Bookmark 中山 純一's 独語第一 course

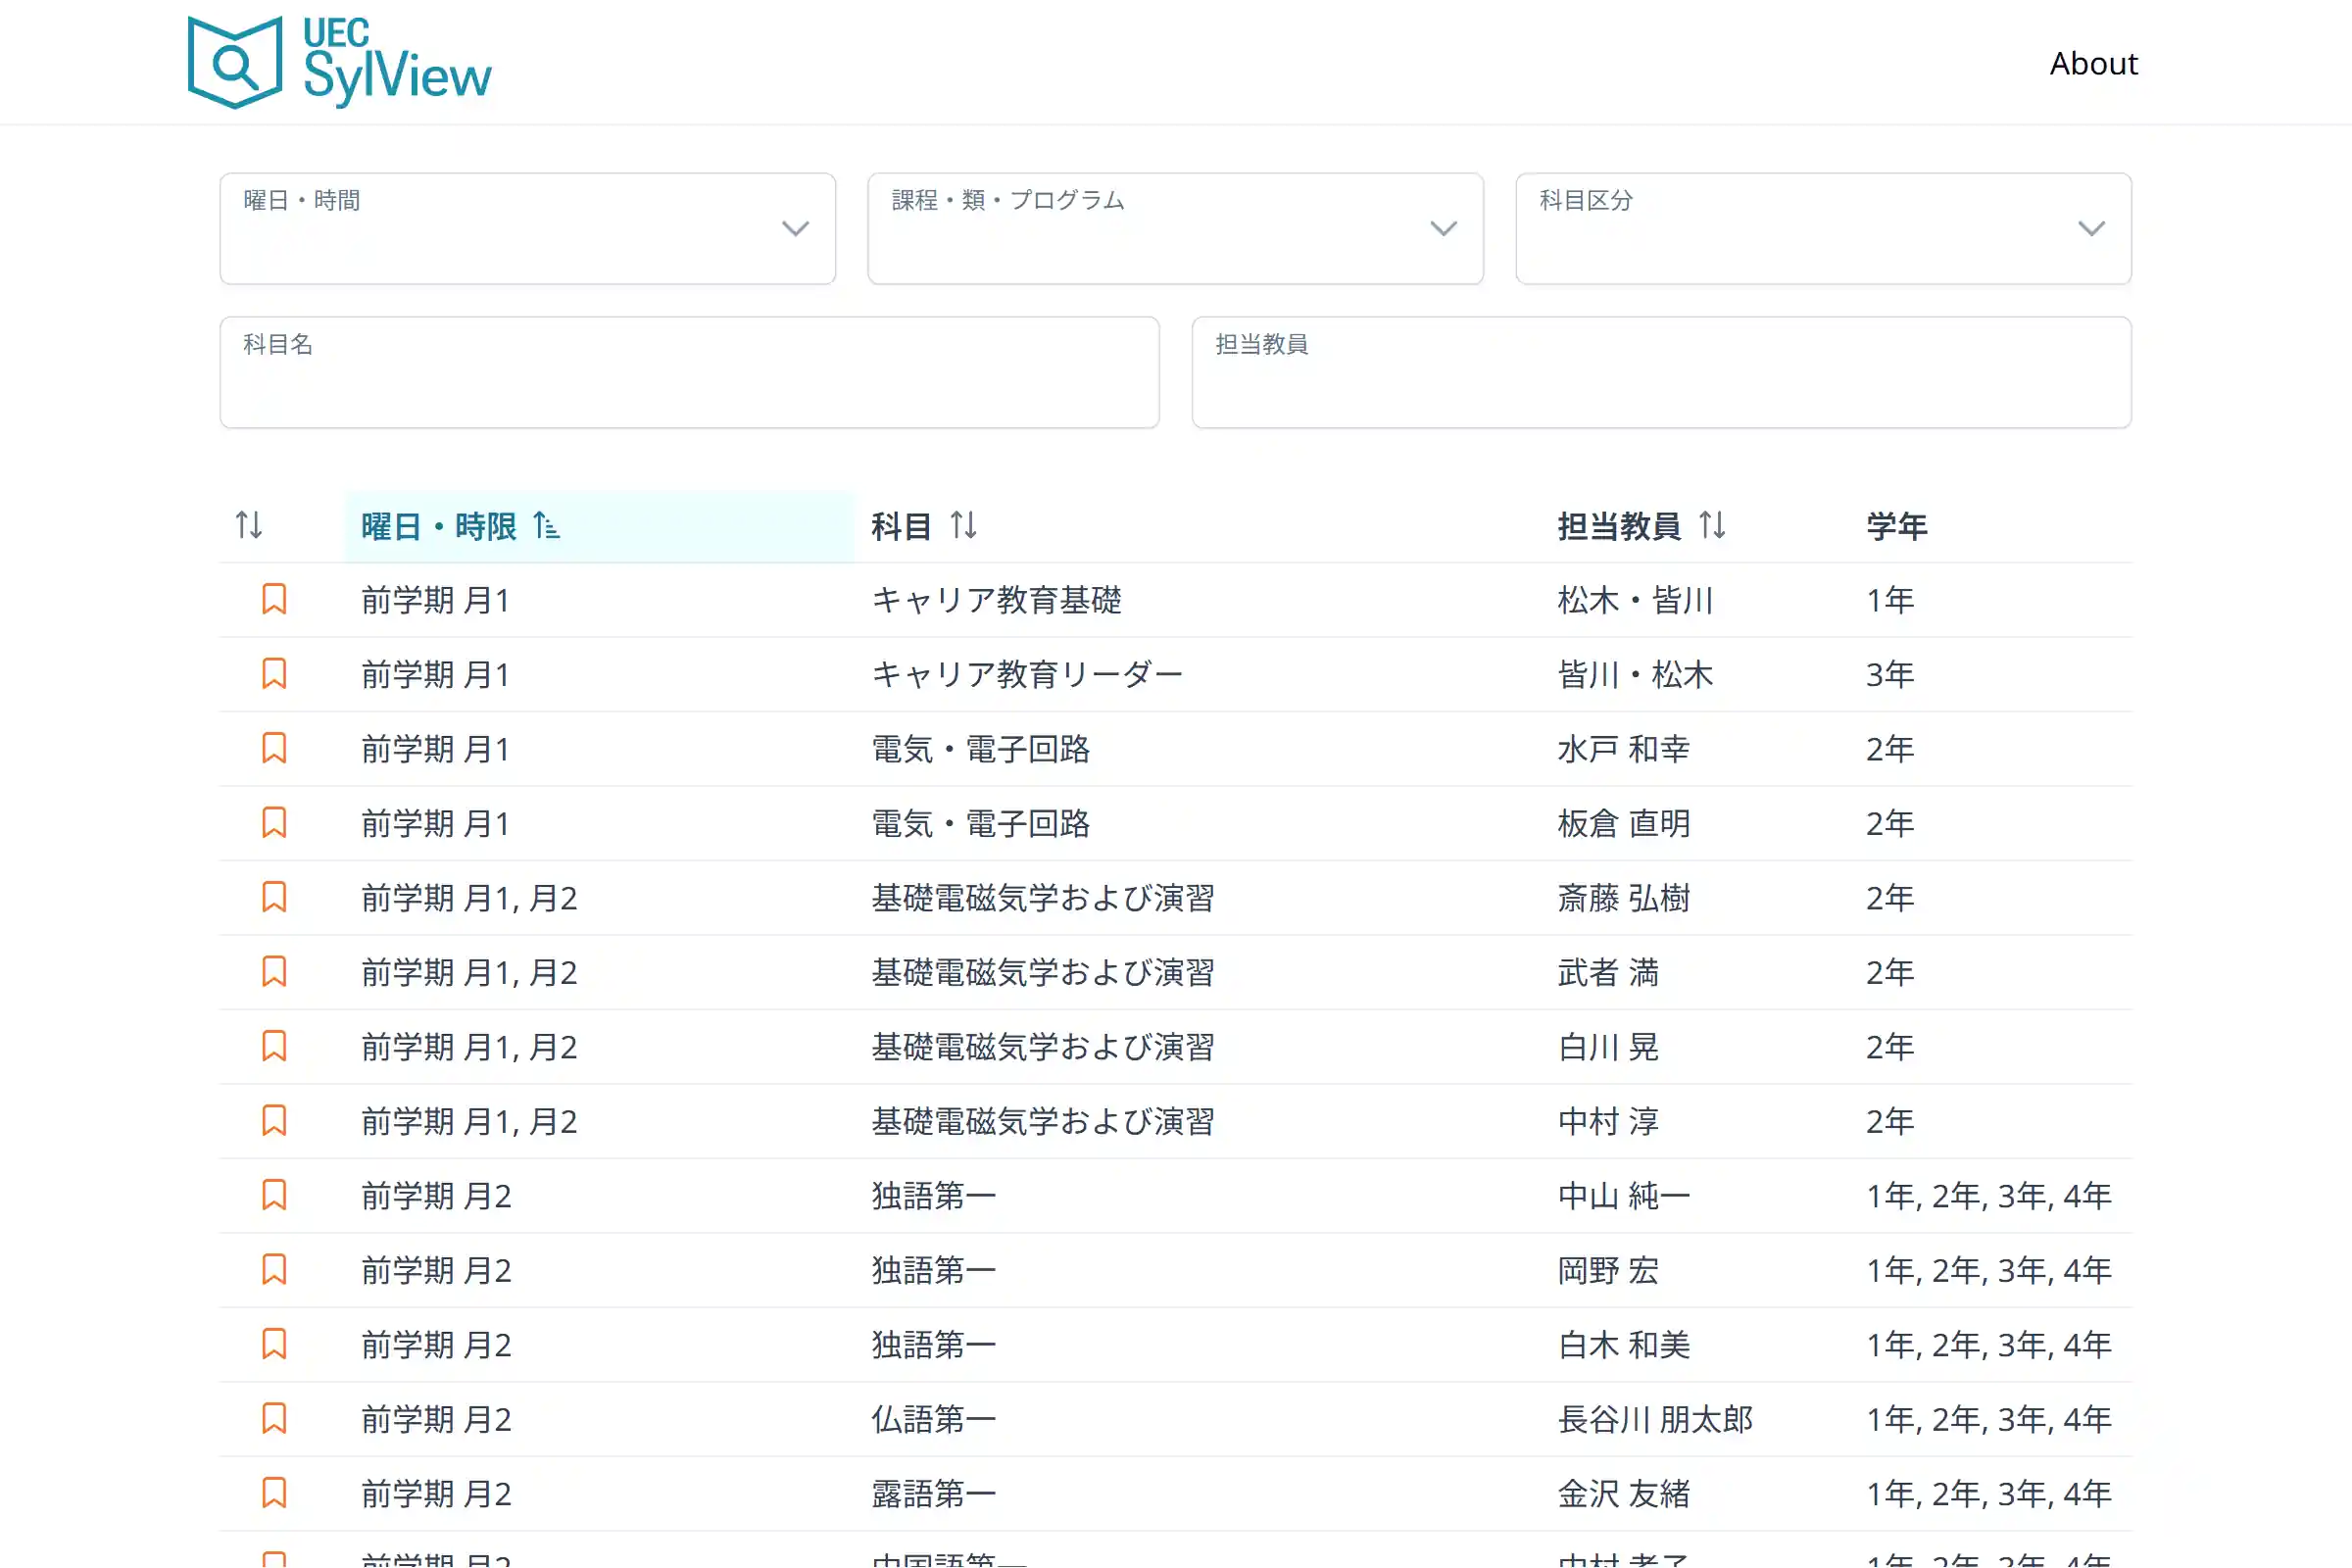[x=274, y=1196]
